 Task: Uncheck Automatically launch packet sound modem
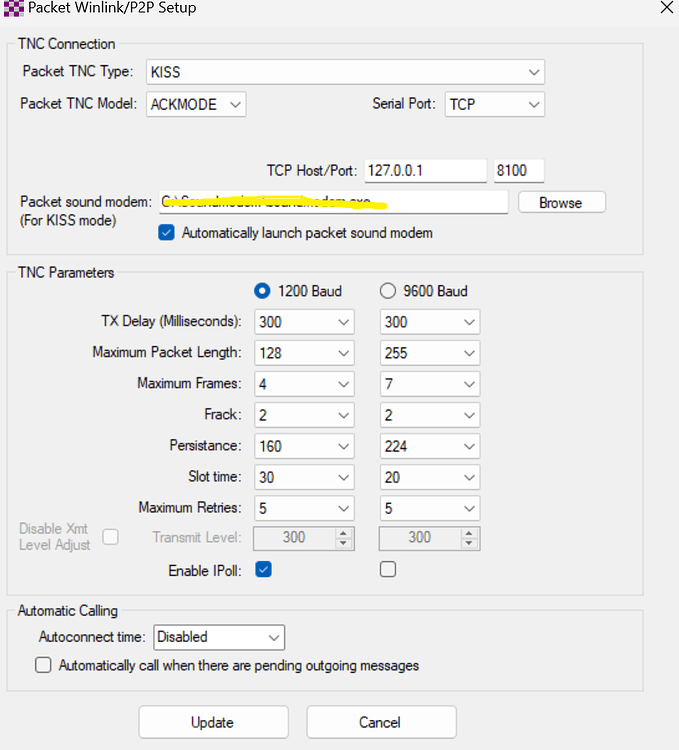coord(167,233)
